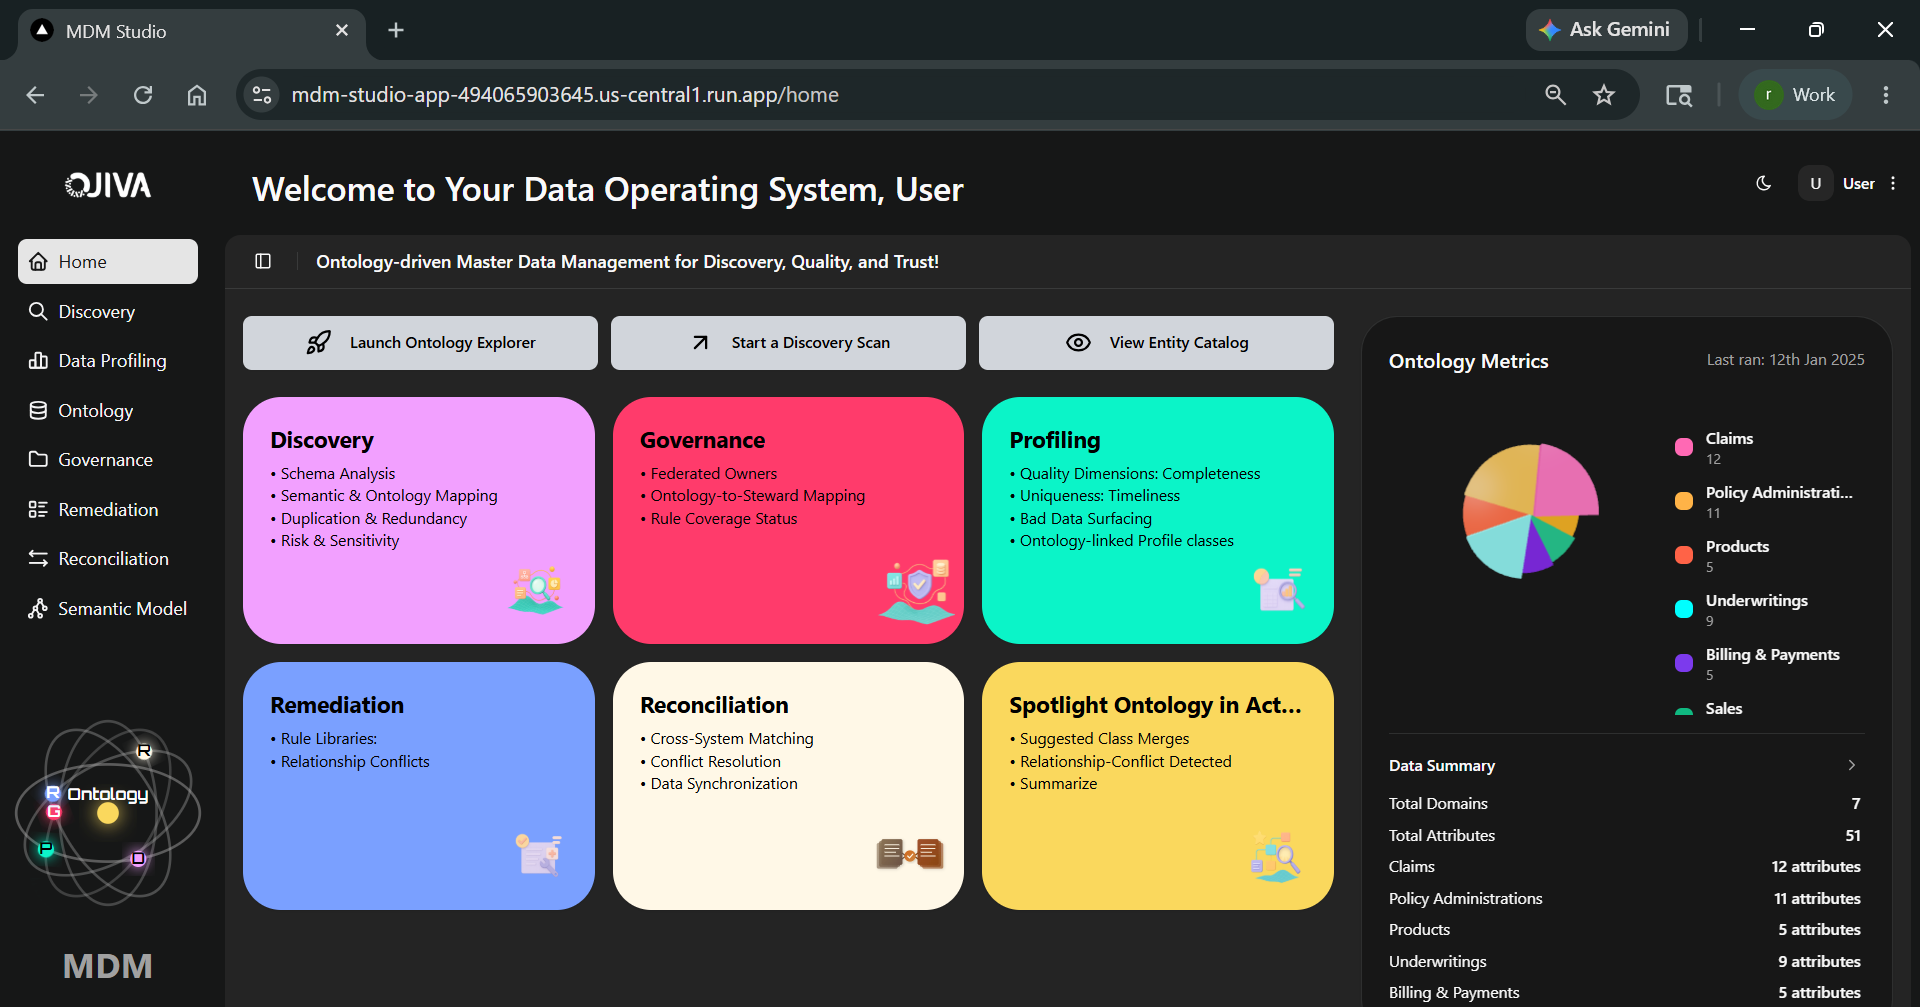The image size is (1920, 1007).
Task: Click the Reconciliation arrows icon
Action: point(38,558)
